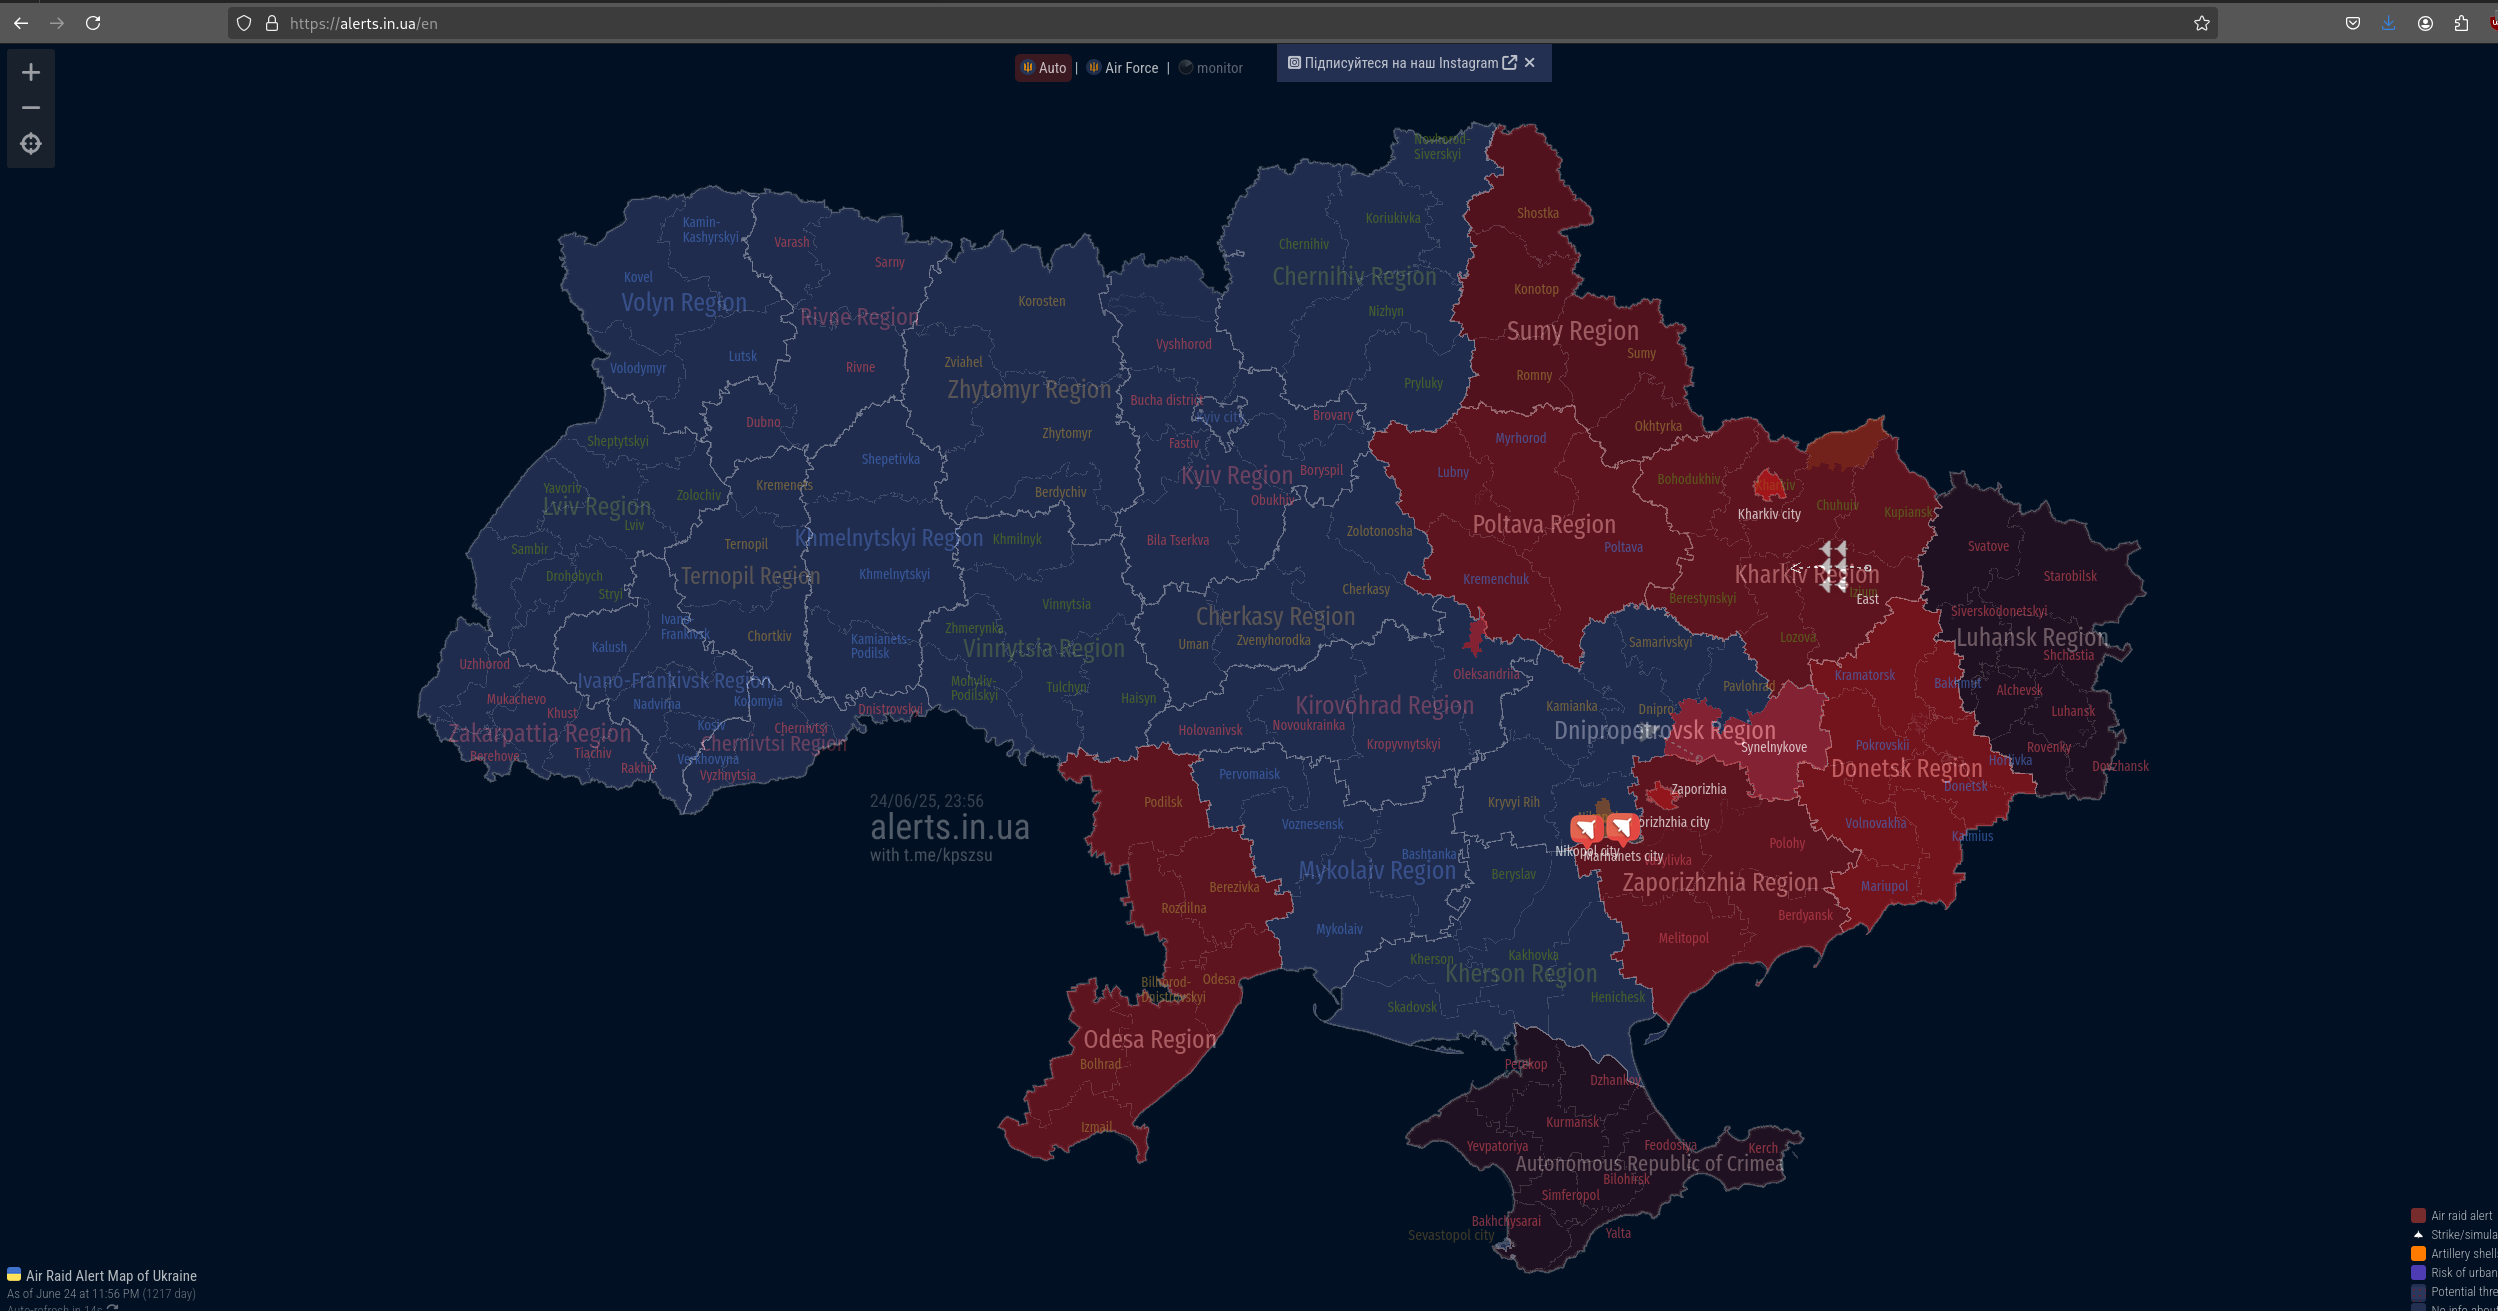Click the Korosten district label

point(1042,301)
